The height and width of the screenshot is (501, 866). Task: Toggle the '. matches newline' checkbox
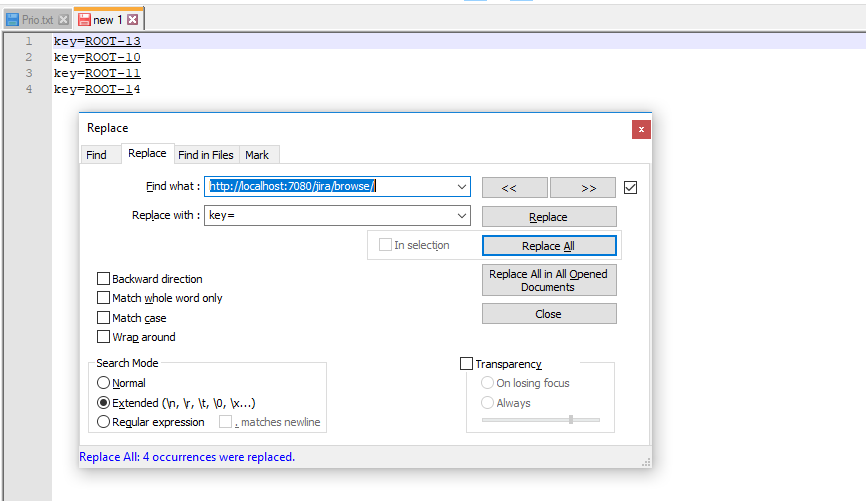click(x=225, y=421)
